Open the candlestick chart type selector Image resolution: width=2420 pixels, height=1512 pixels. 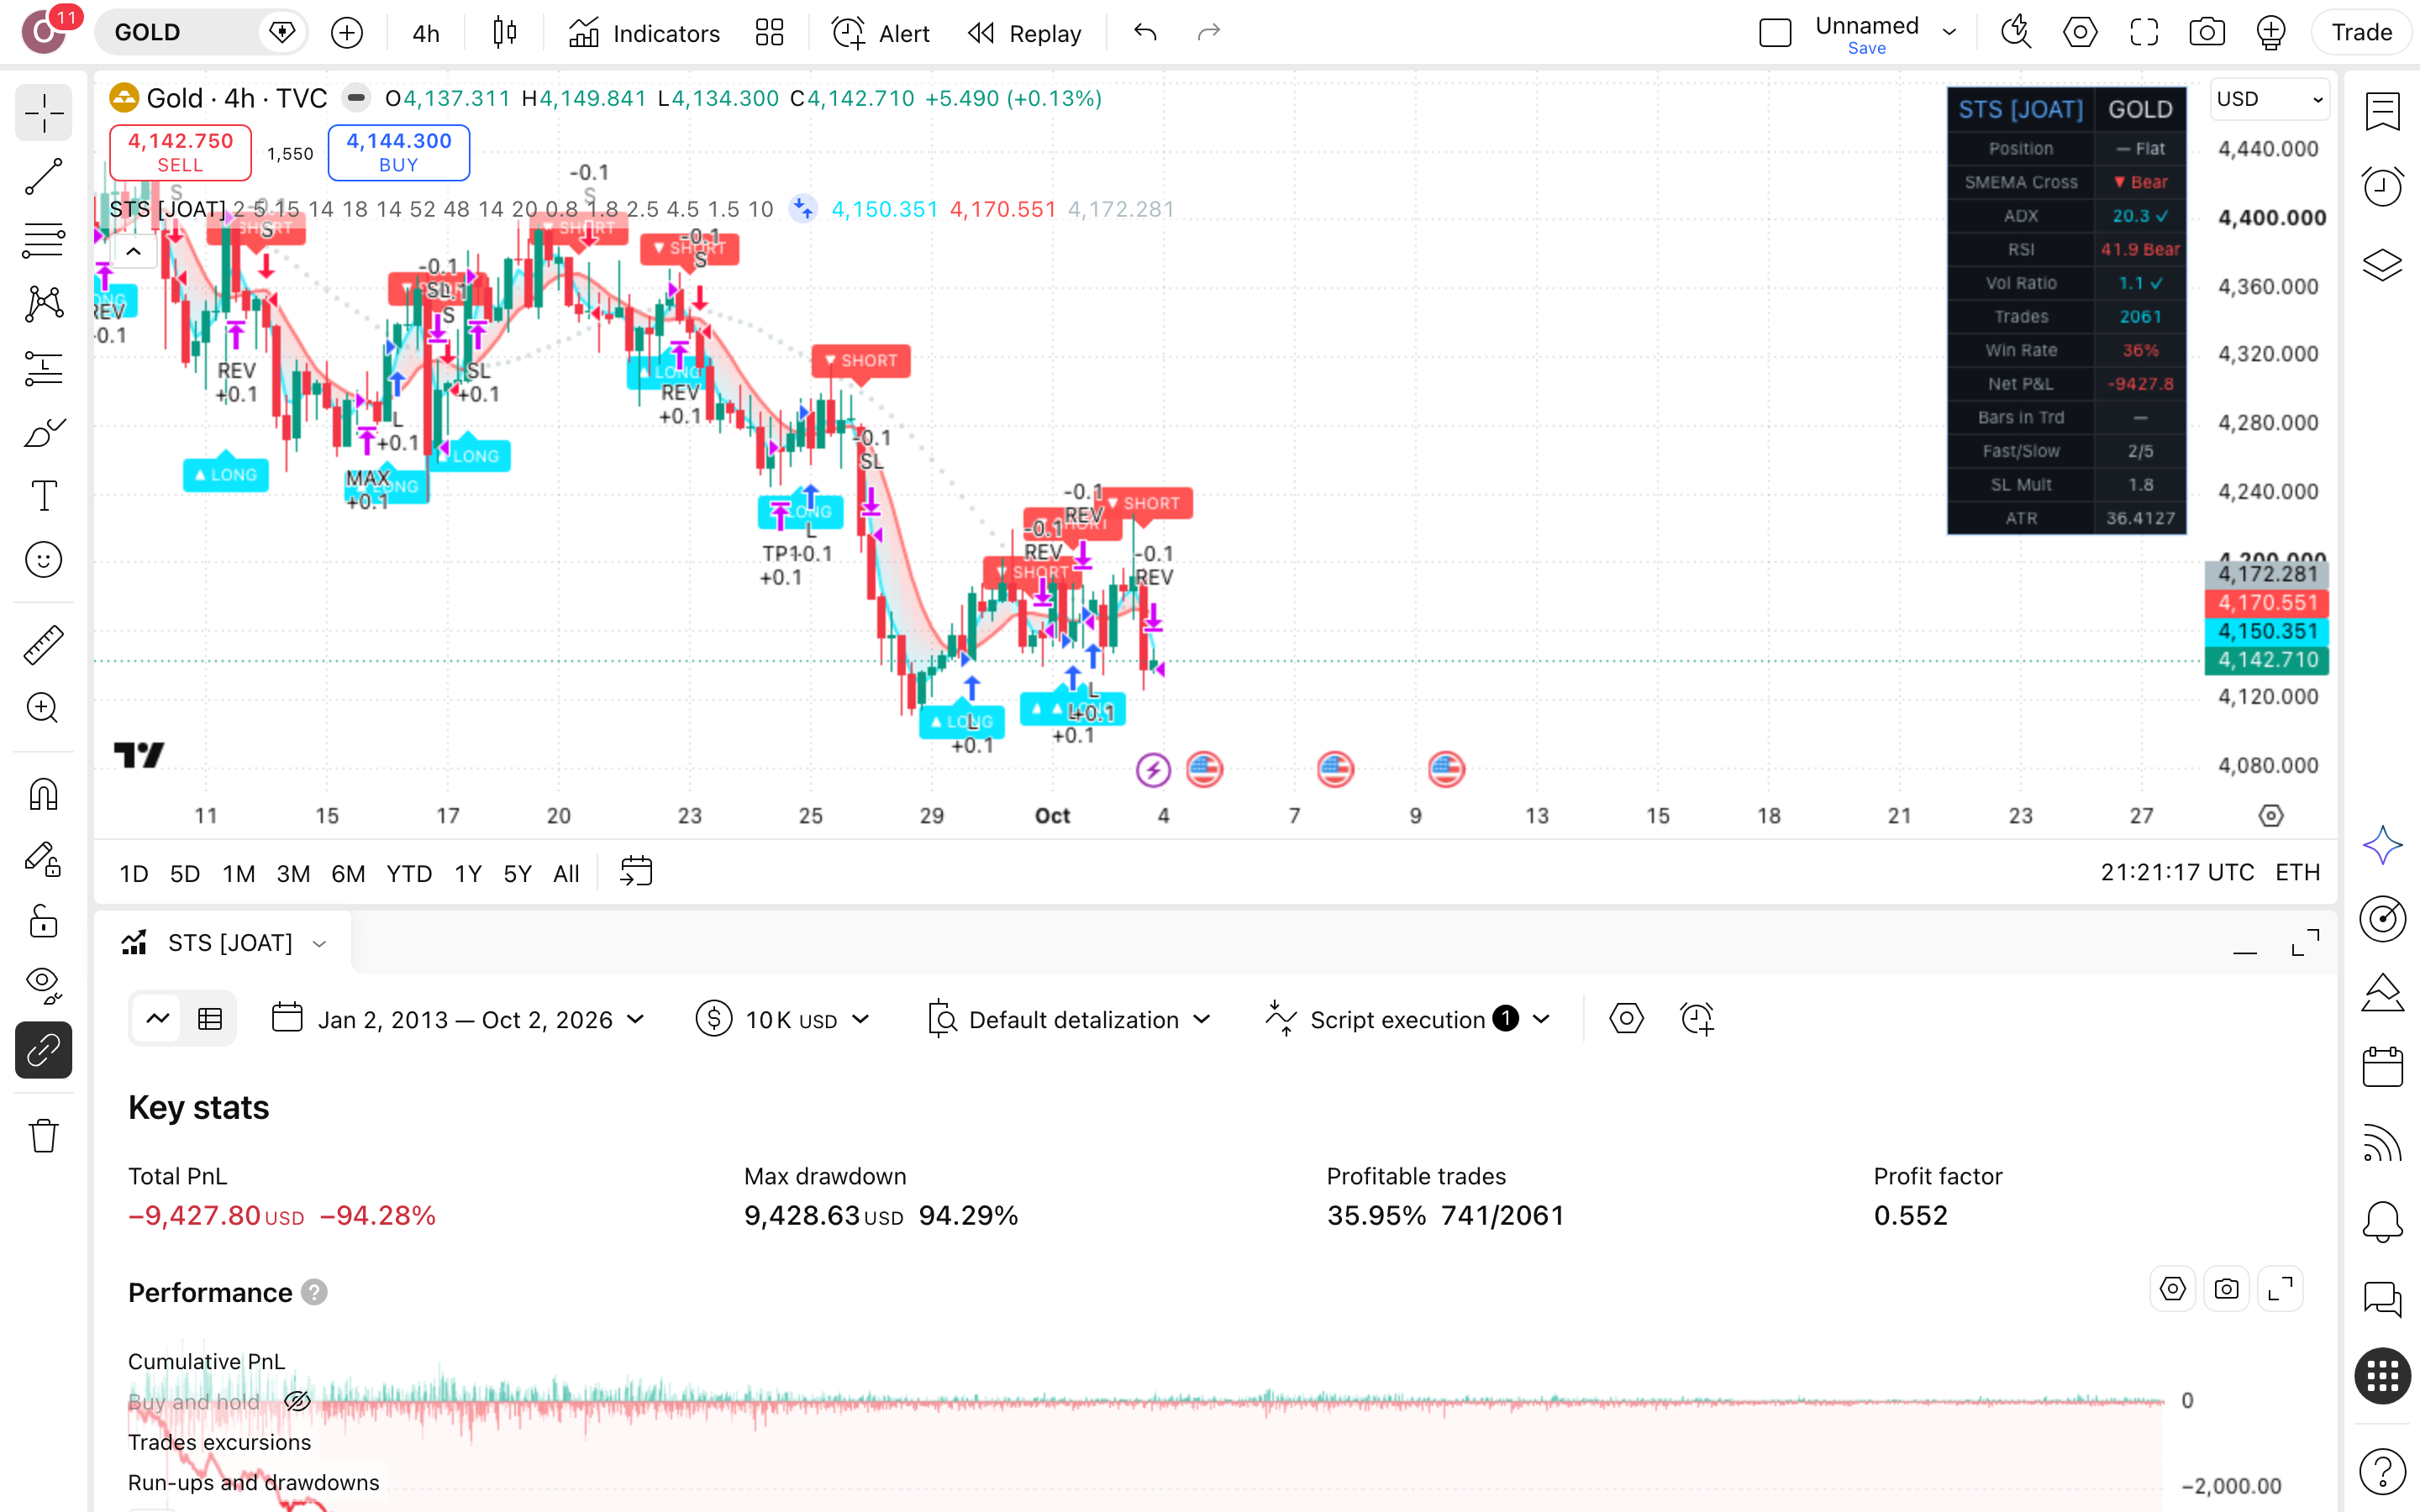[x=505, y=33]
